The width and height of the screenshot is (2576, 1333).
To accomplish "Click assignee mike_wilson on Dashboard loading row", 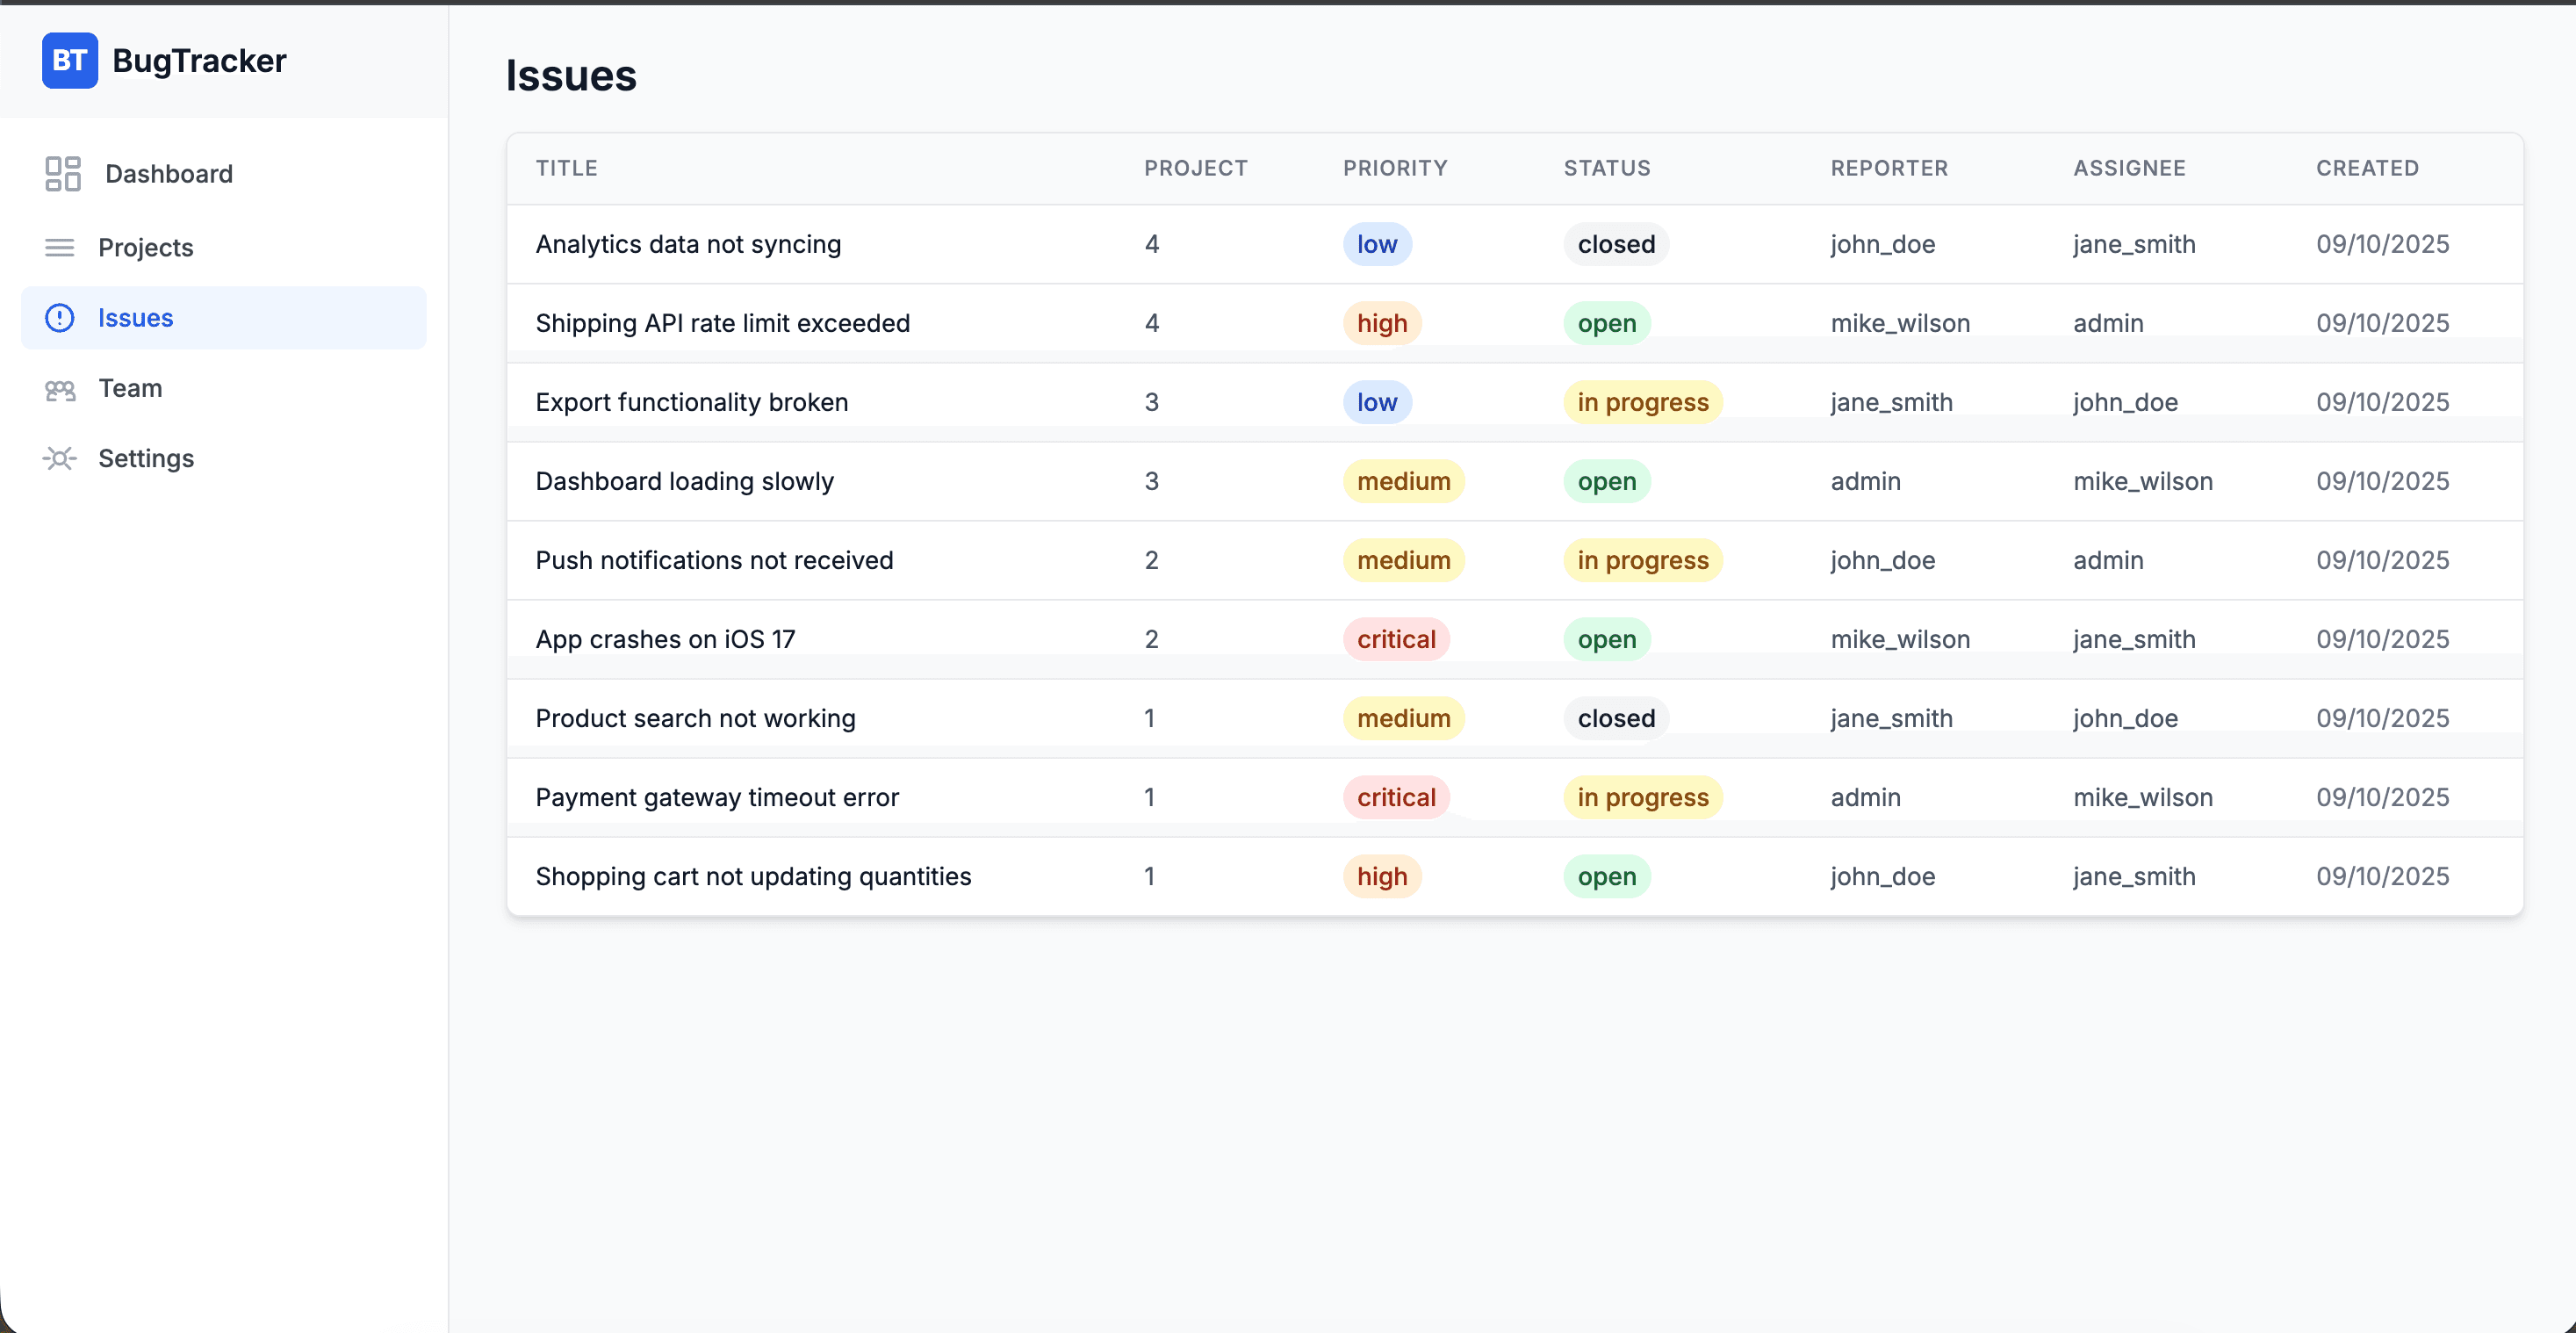I will pyautogui.click(x=2143, y=481).
